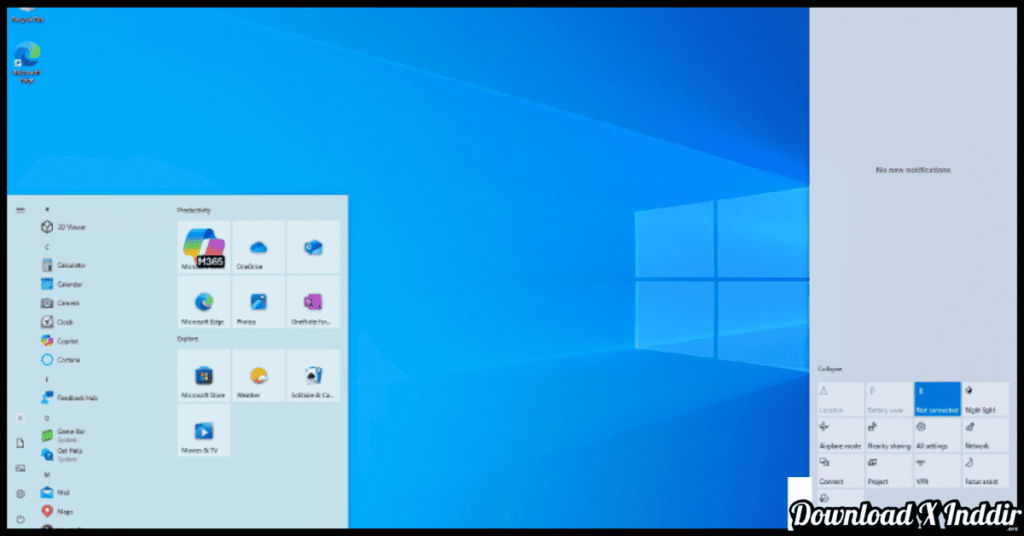Open the Outlook tile in Productivity group
1024x536 pixels.
pyautogui.click(x=313, y=247)
